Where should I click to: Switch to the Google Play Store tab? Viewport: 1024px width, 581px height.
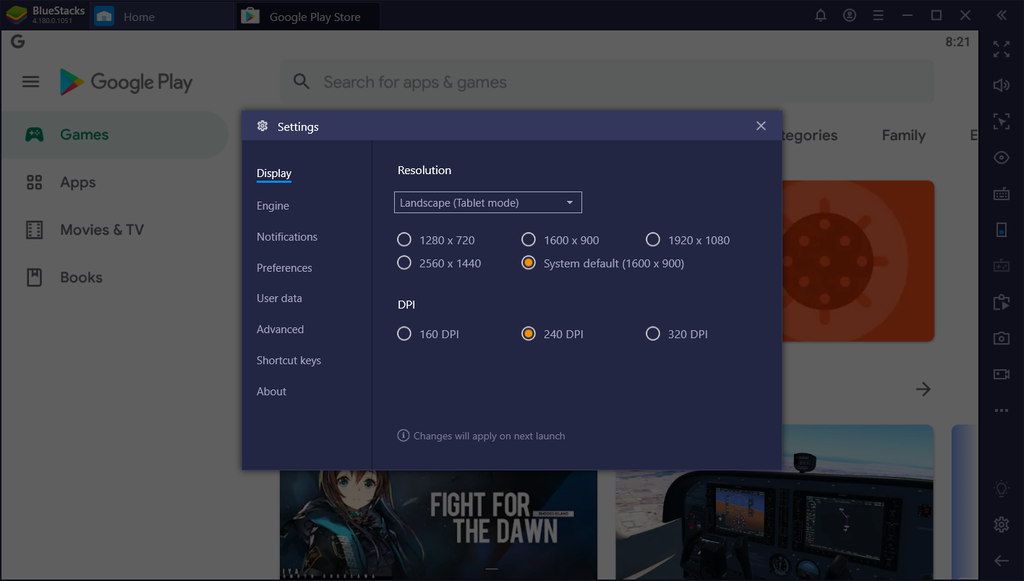[x=306, y=15]
